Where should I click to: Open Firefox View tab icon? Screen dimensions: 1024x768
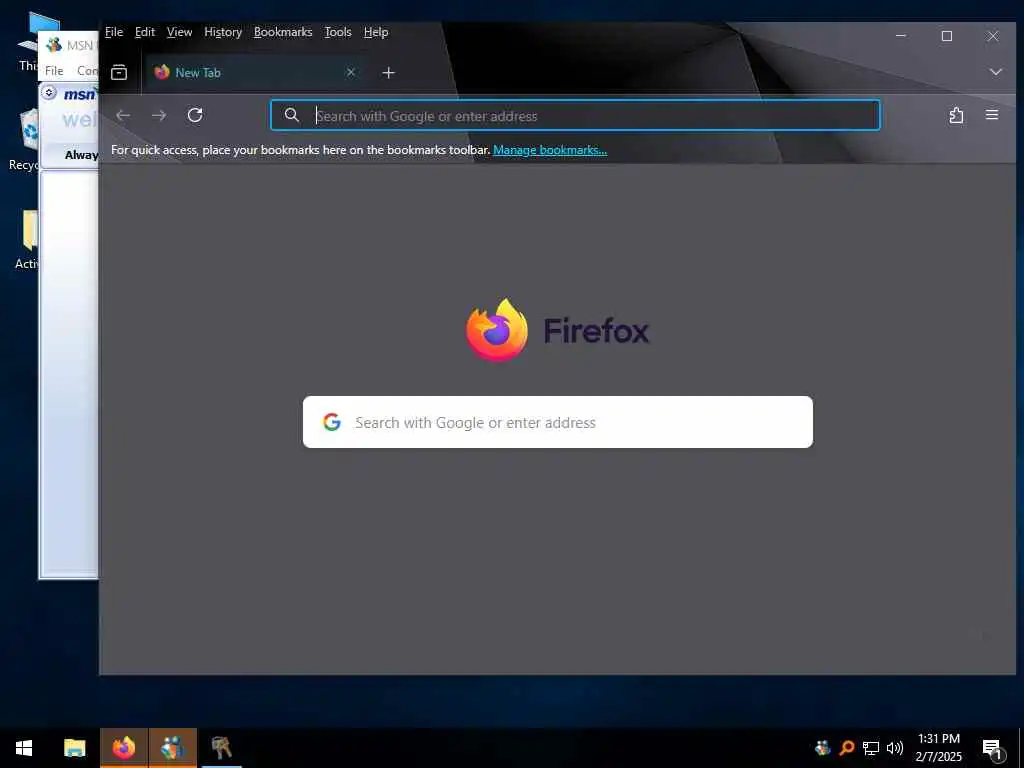pyautogui.click(x=119, y=72)
